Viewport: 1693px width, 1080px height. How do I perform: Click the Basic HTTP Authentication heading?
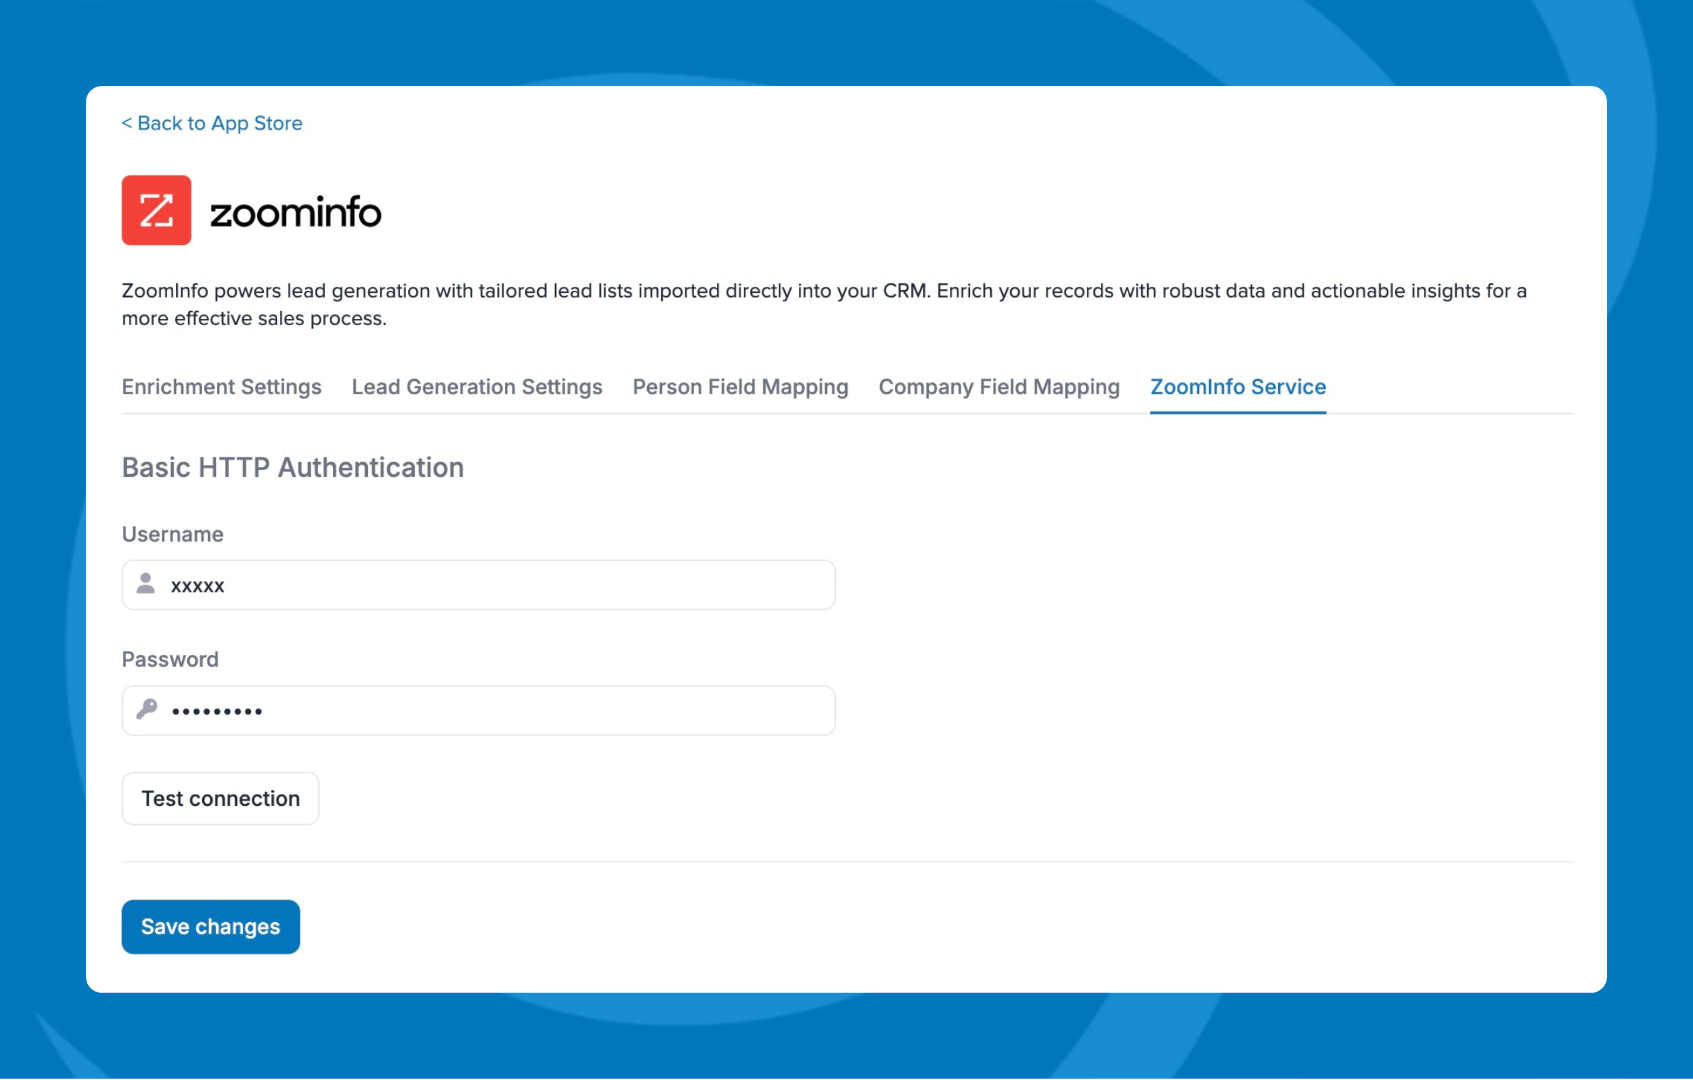click(x=292, y=468)
